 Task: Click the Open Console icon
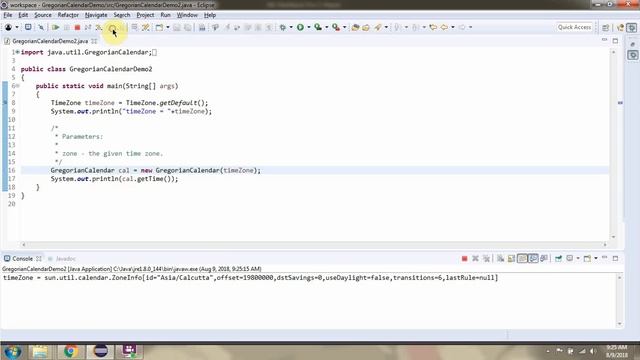[587, 258]
